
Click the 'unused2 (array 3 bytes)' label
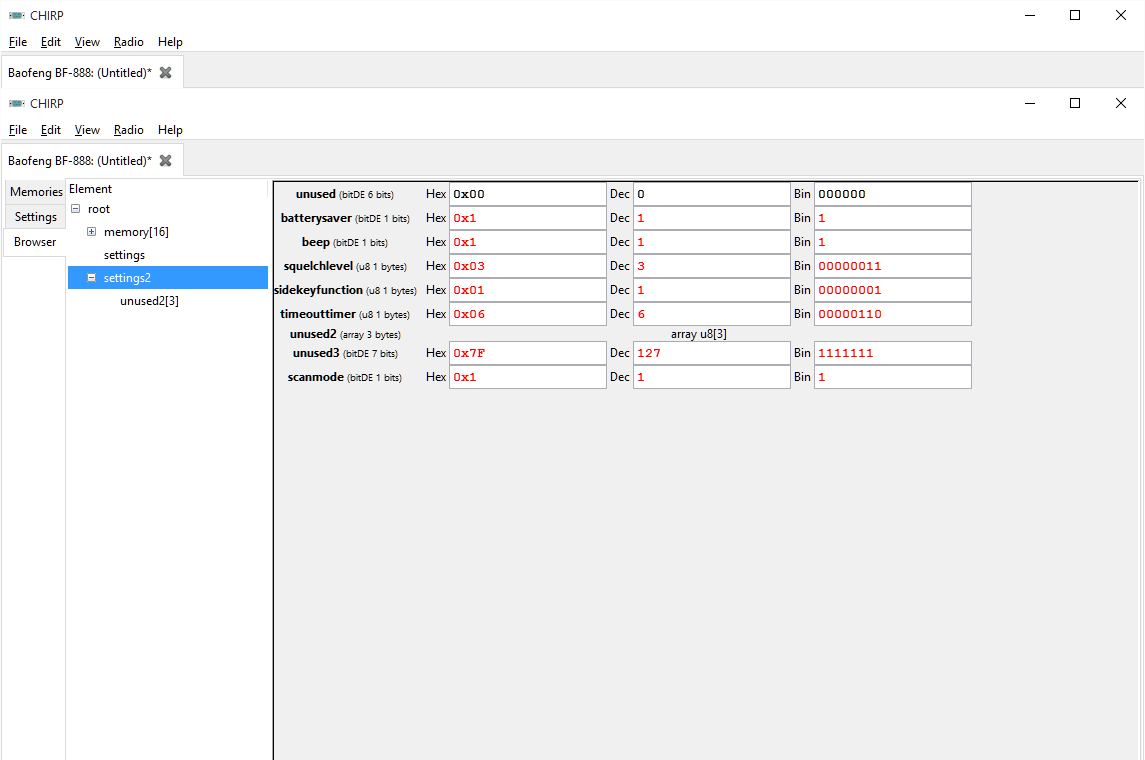345,334
